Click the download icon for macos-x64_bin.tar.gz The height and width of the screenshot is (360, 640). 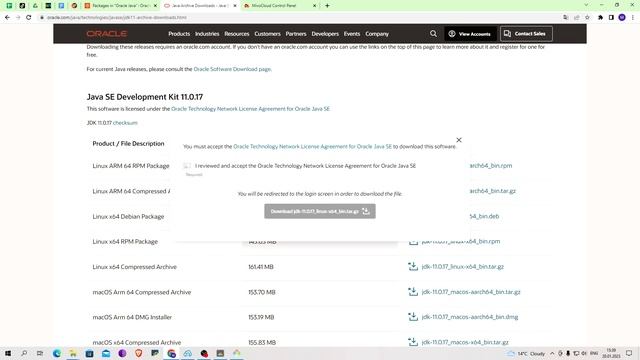[x=413, y=342]
